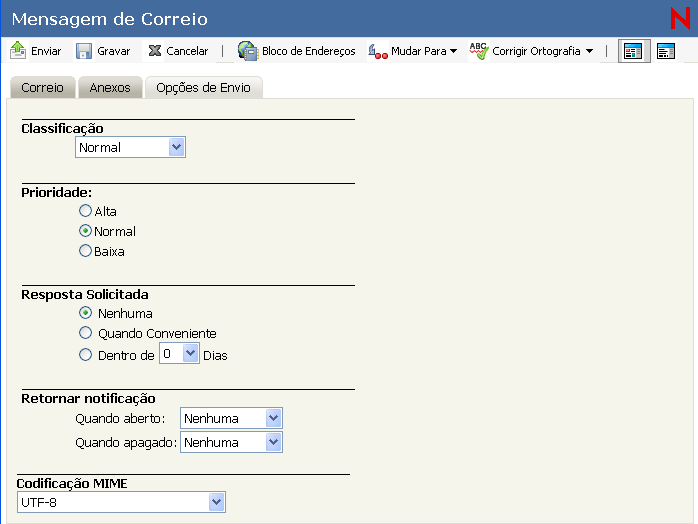
Task: Select Nenhuma response radio button
Action: (85, 313)
